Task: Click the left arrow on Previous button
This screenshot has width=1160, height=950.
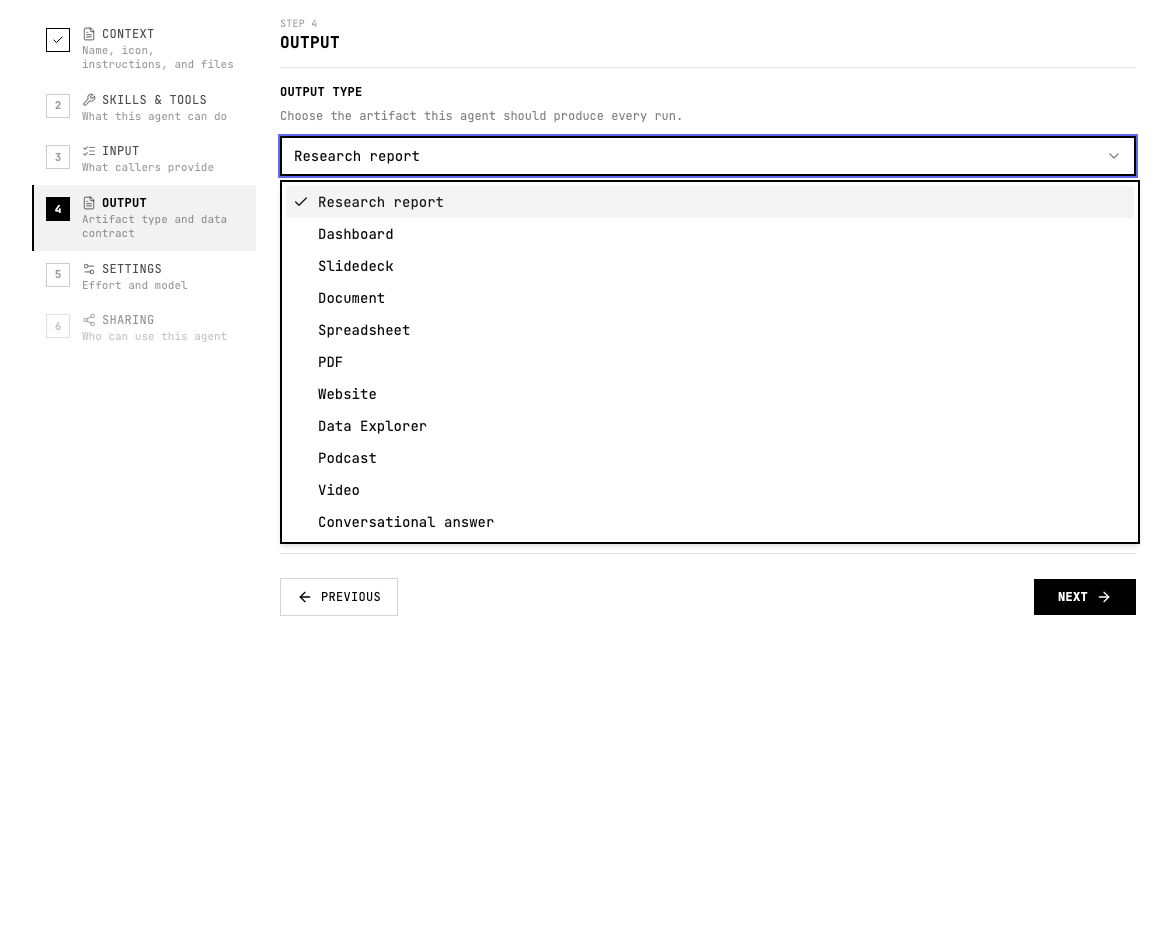Action: coord(304,597)
